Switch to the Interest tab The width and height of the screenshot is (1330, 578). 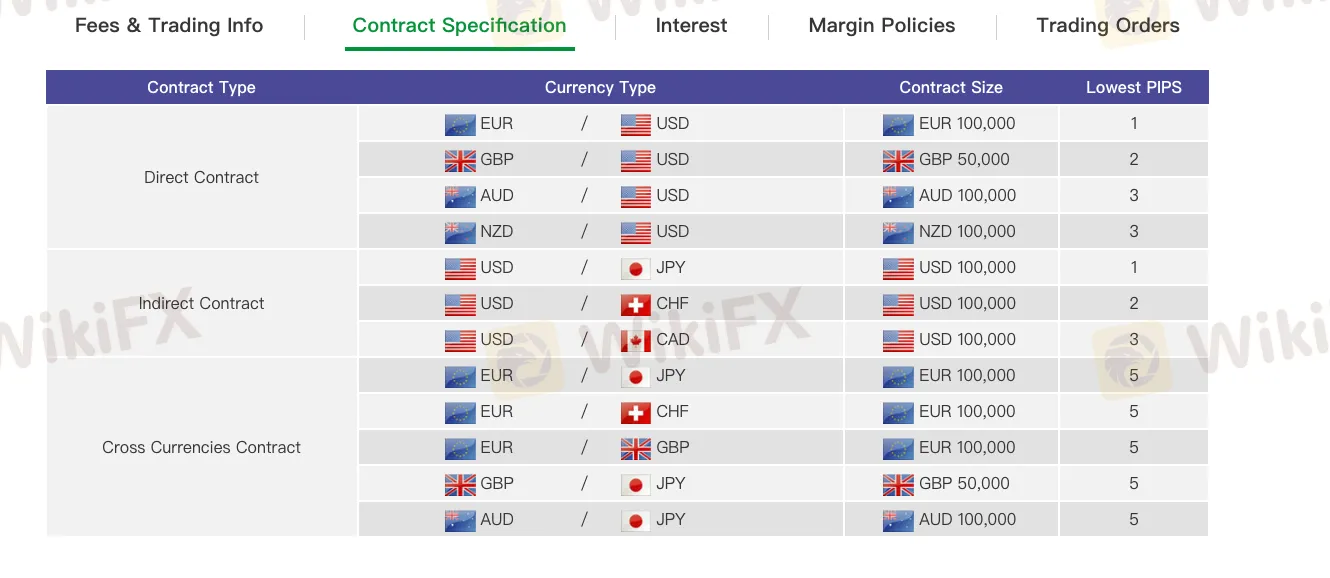pos(691,26)
